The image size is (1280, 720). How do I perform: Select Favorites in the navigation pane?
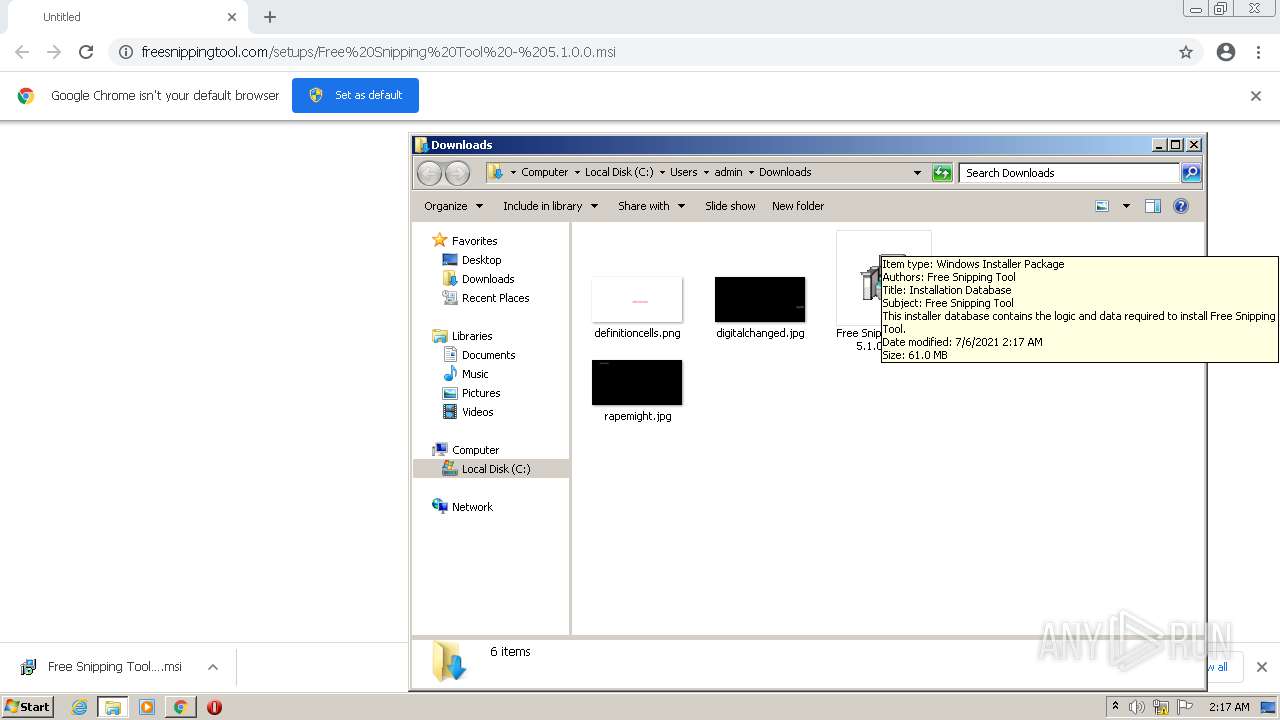click(474, 241)
